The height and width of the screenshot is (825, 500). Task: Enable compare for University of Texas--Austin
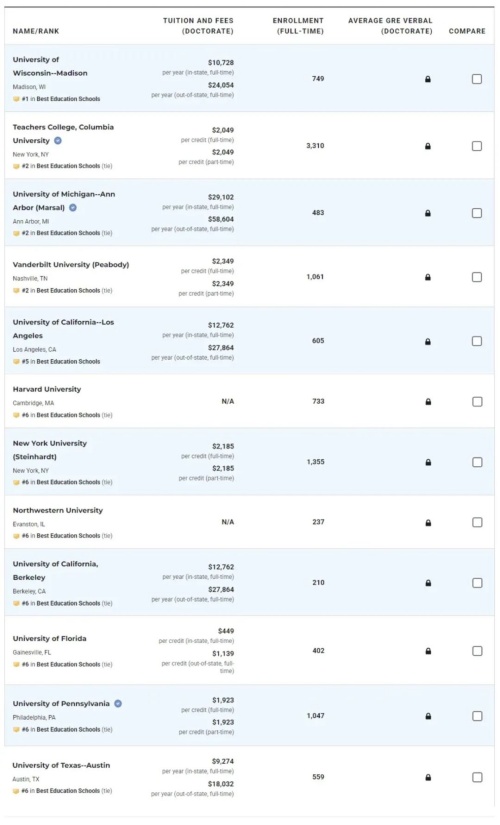coord(477,777)
